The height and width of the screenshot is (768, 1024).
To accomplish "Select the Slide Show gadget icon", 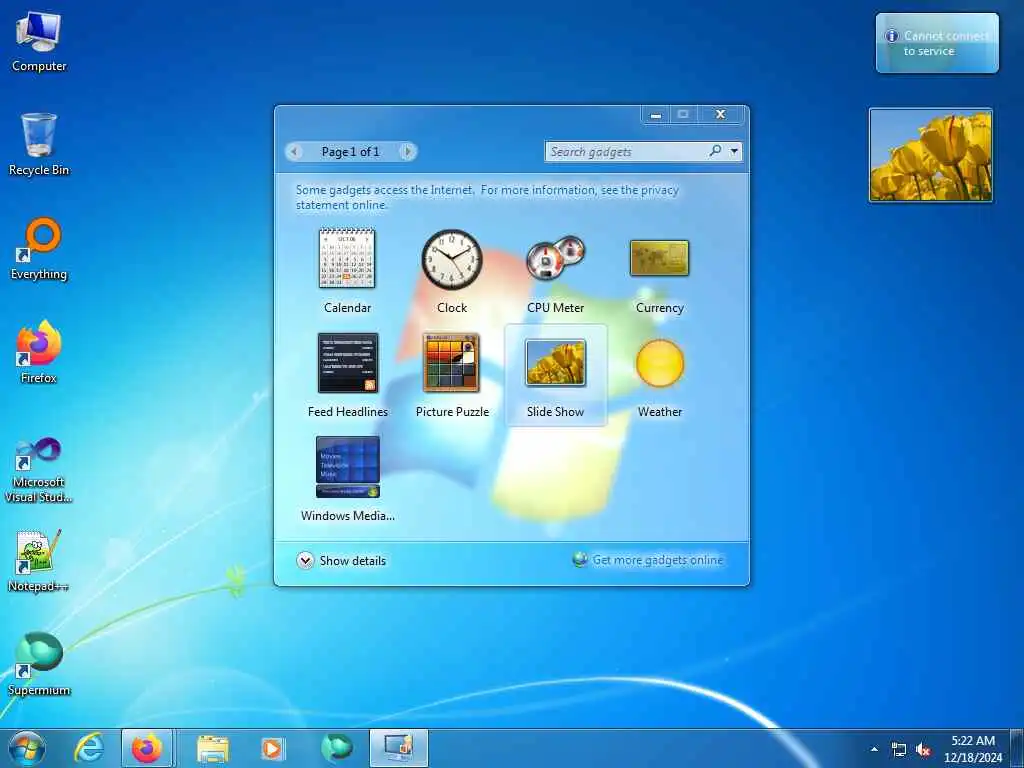I will (x=556, y=362).
